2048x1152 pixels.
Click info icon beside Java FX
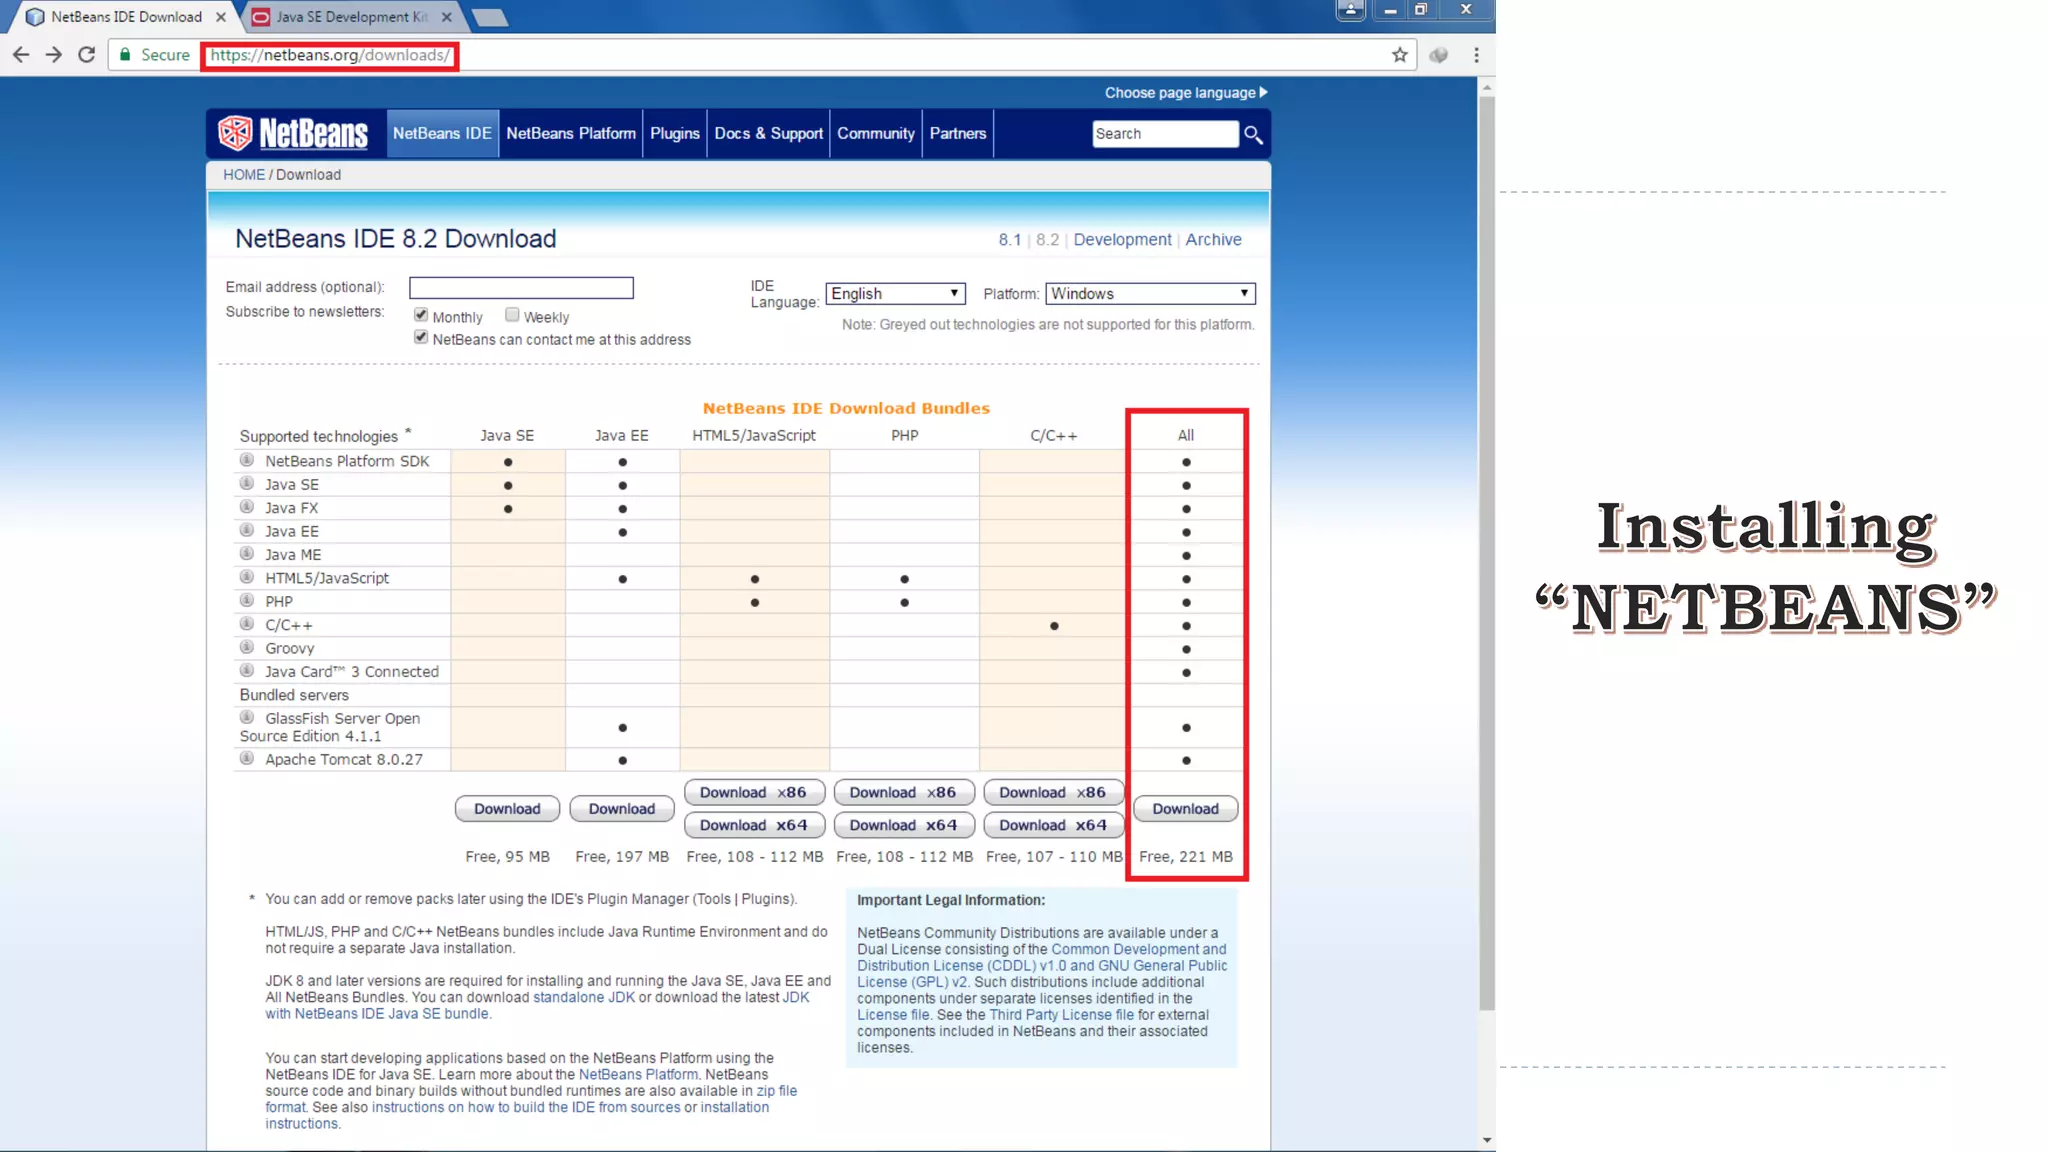[x=247, y=507]
